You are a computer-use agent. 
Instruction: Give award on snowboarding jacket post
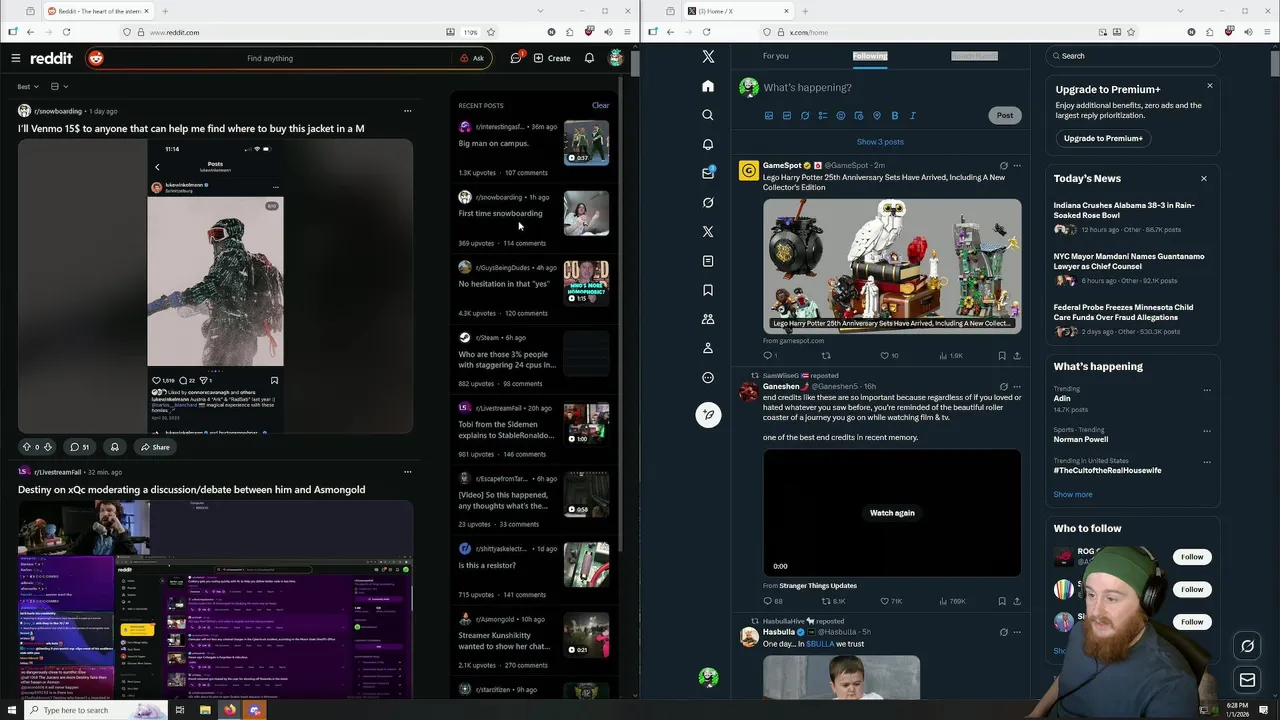[x=114, y=447]
